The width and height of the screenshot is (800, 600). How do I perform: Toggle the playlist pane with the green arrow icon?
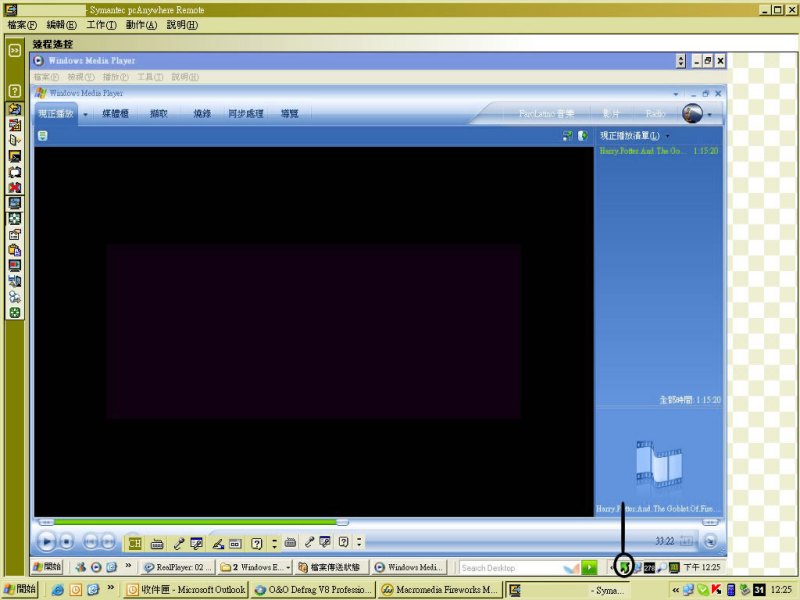(x=583, y=136)
